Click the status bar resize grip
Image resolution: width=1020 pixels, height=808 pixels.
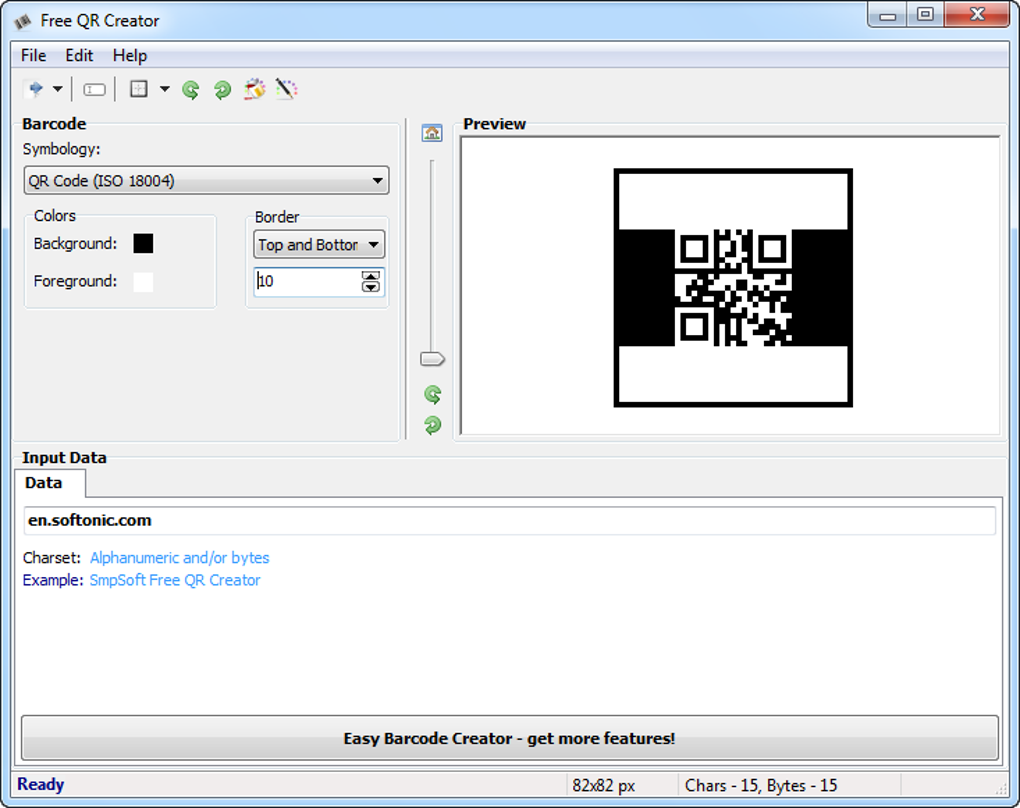click(1001, 788)
